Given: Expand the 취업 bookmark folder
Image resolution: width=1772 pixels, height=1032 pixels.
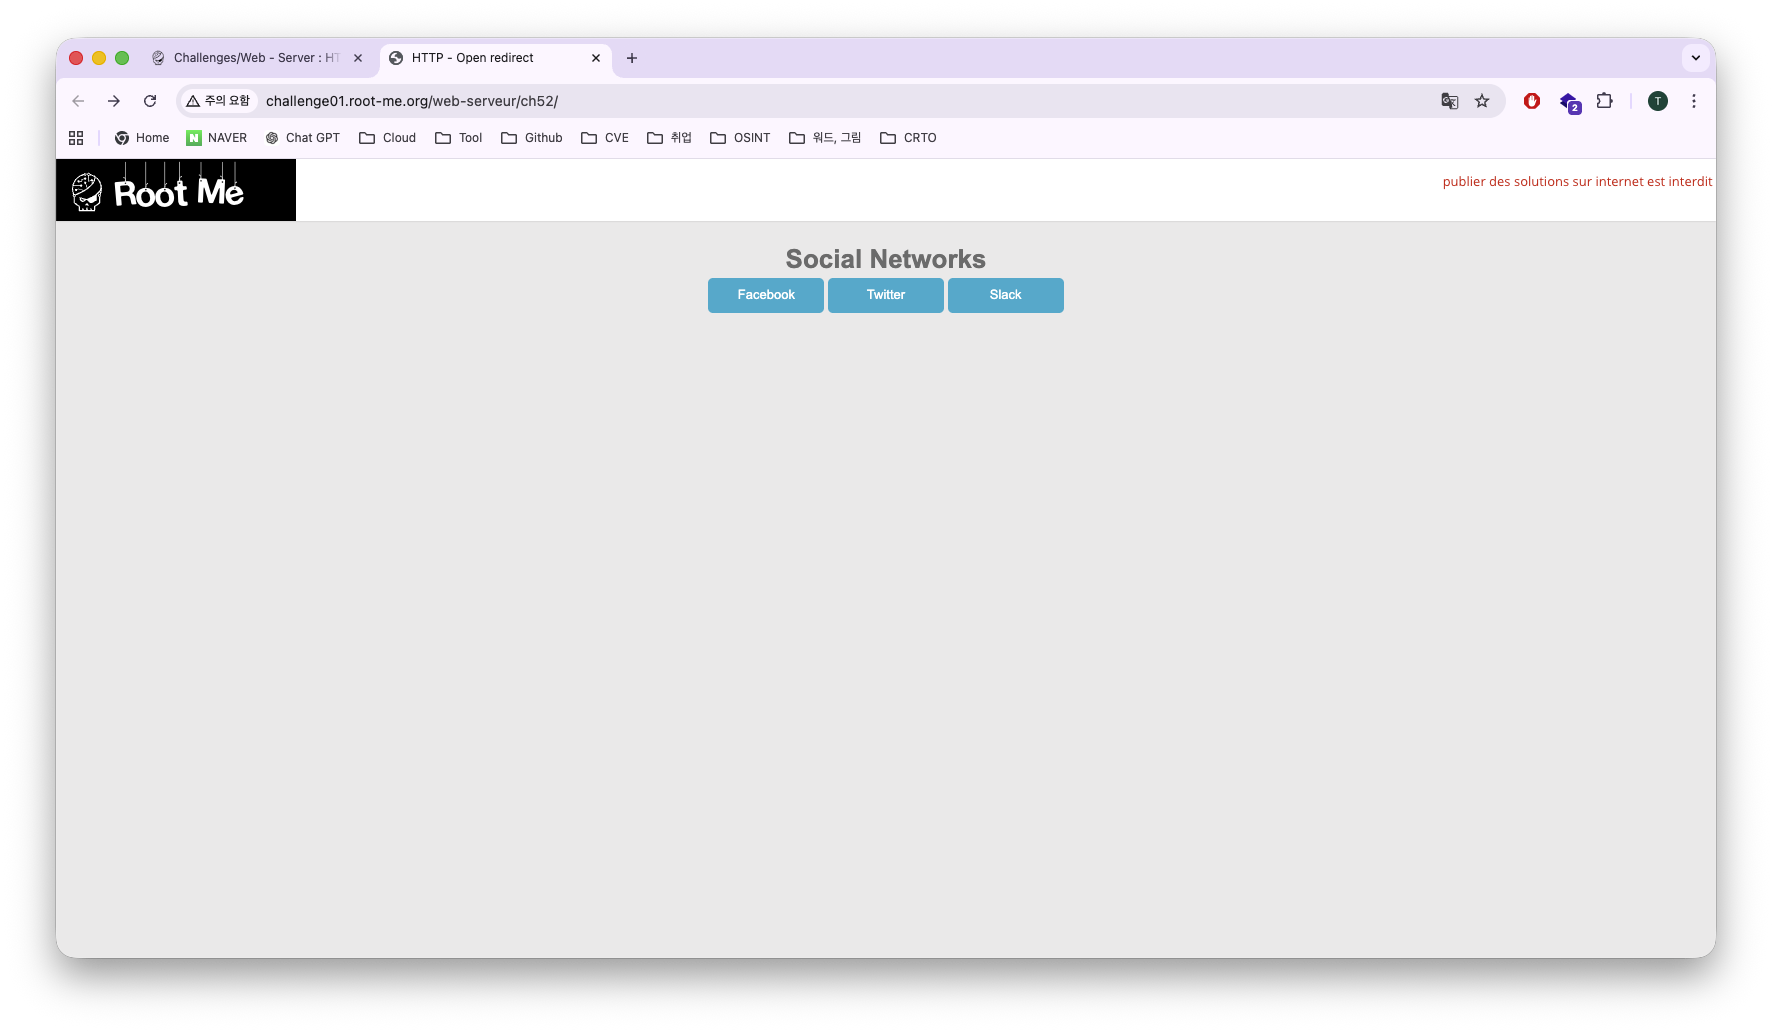Looking at the screenshot, I should point(669,138).
